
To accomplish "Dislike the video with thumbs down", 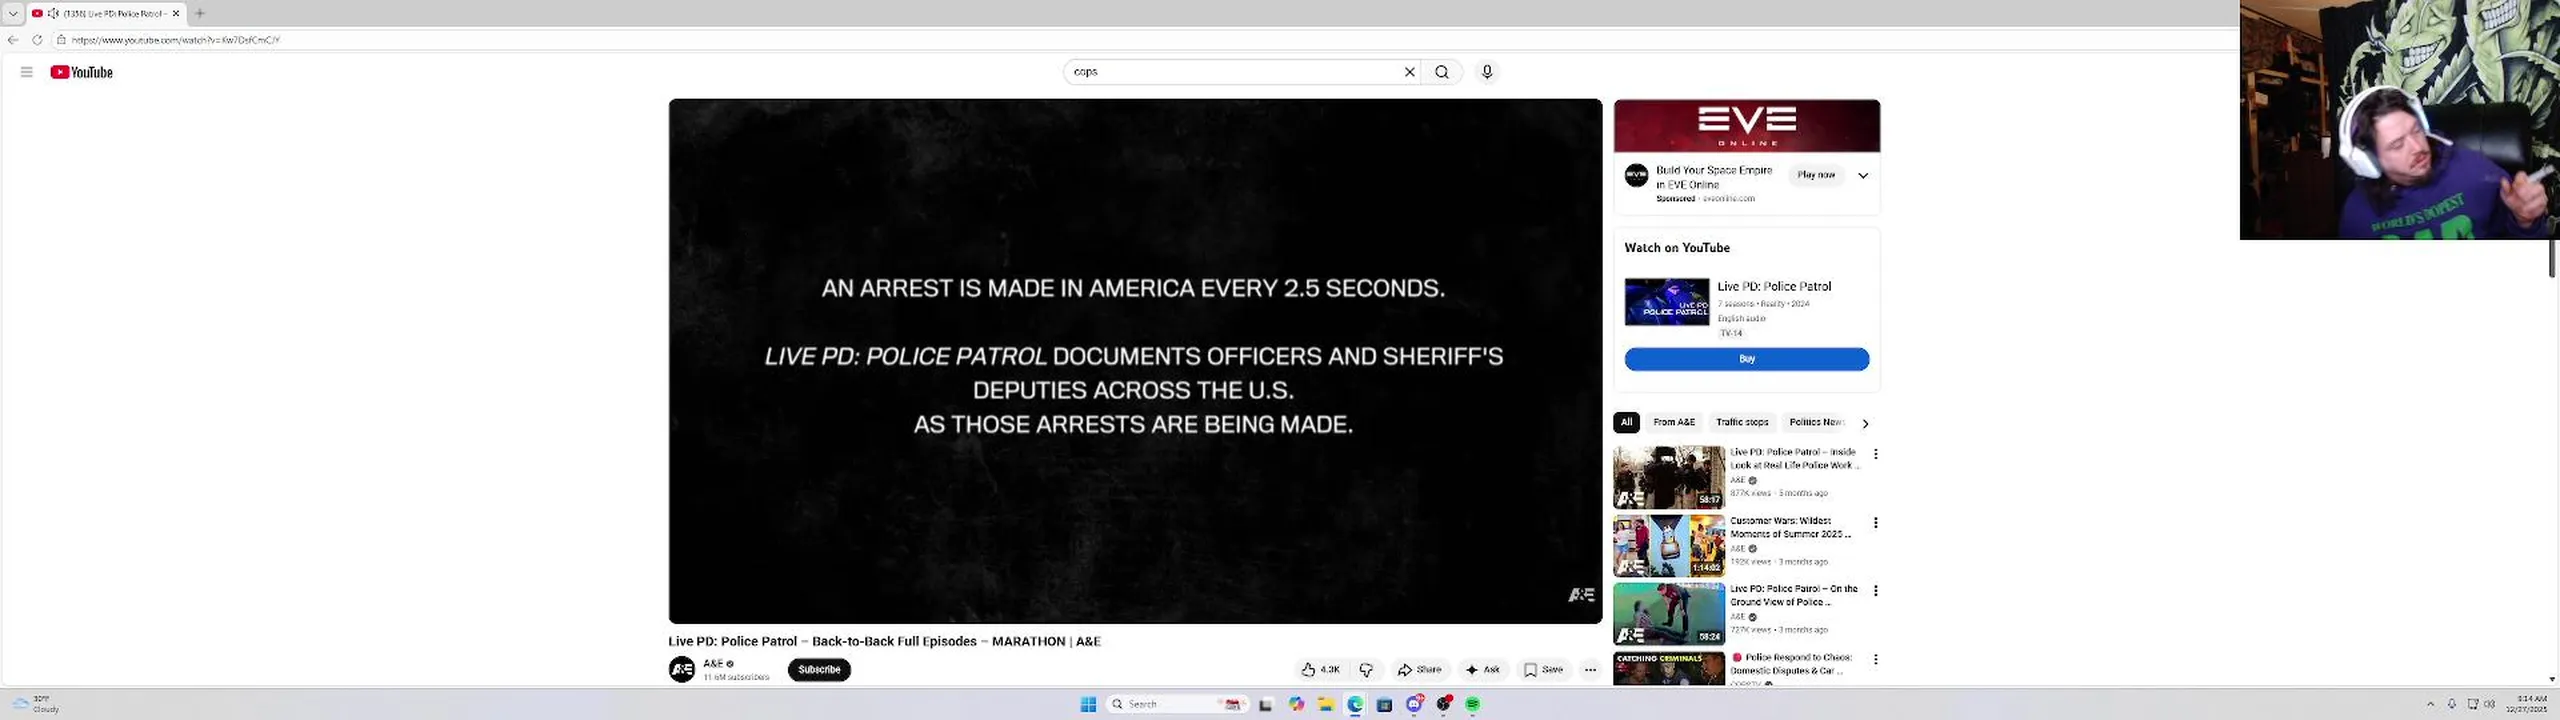I will tap(1366, 670).
